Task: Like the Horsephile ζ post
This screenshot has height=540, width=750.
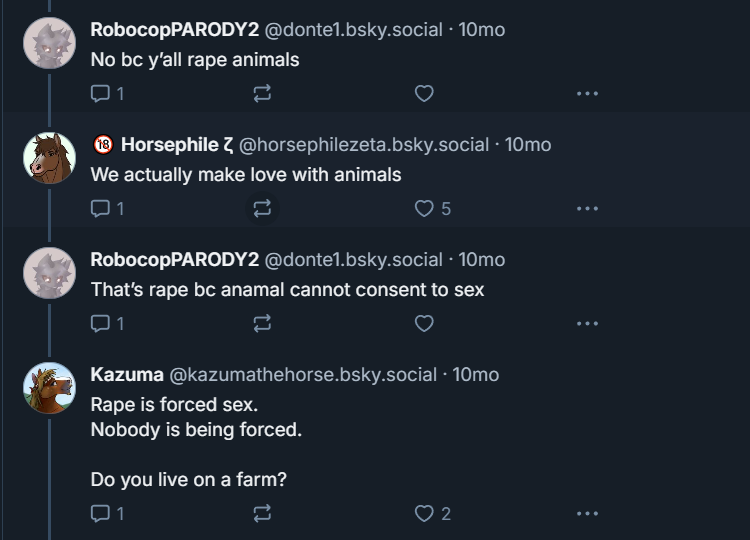Action: click(424, 208)
